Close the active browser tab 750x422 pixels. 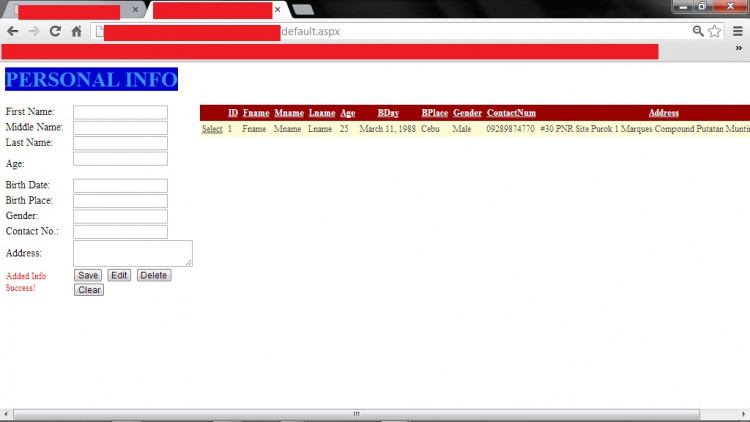tap(277, 10)
